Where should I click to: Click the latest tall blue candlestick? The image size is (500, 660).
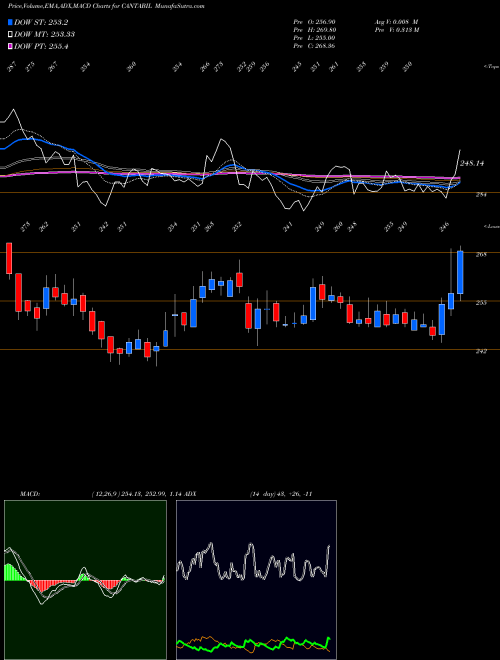pos(460,272)
